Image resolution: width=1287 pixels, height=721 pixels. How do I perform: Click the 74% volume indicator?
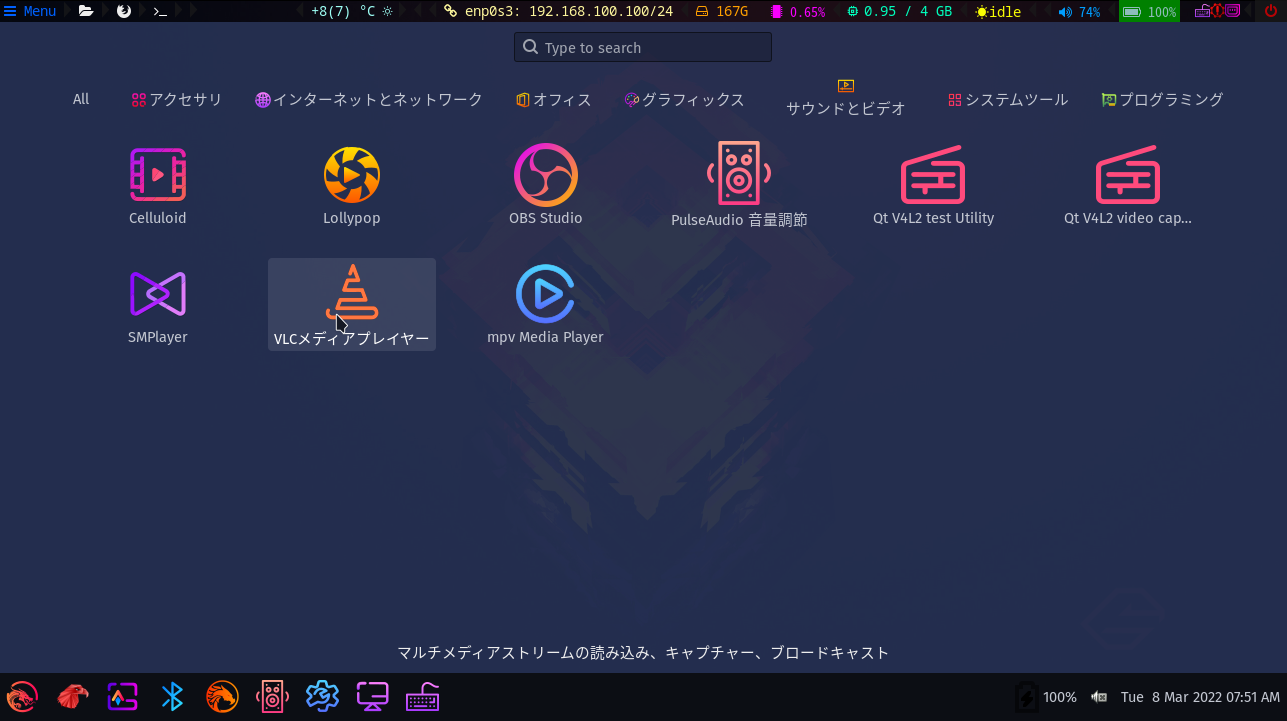pos(1079,12)
